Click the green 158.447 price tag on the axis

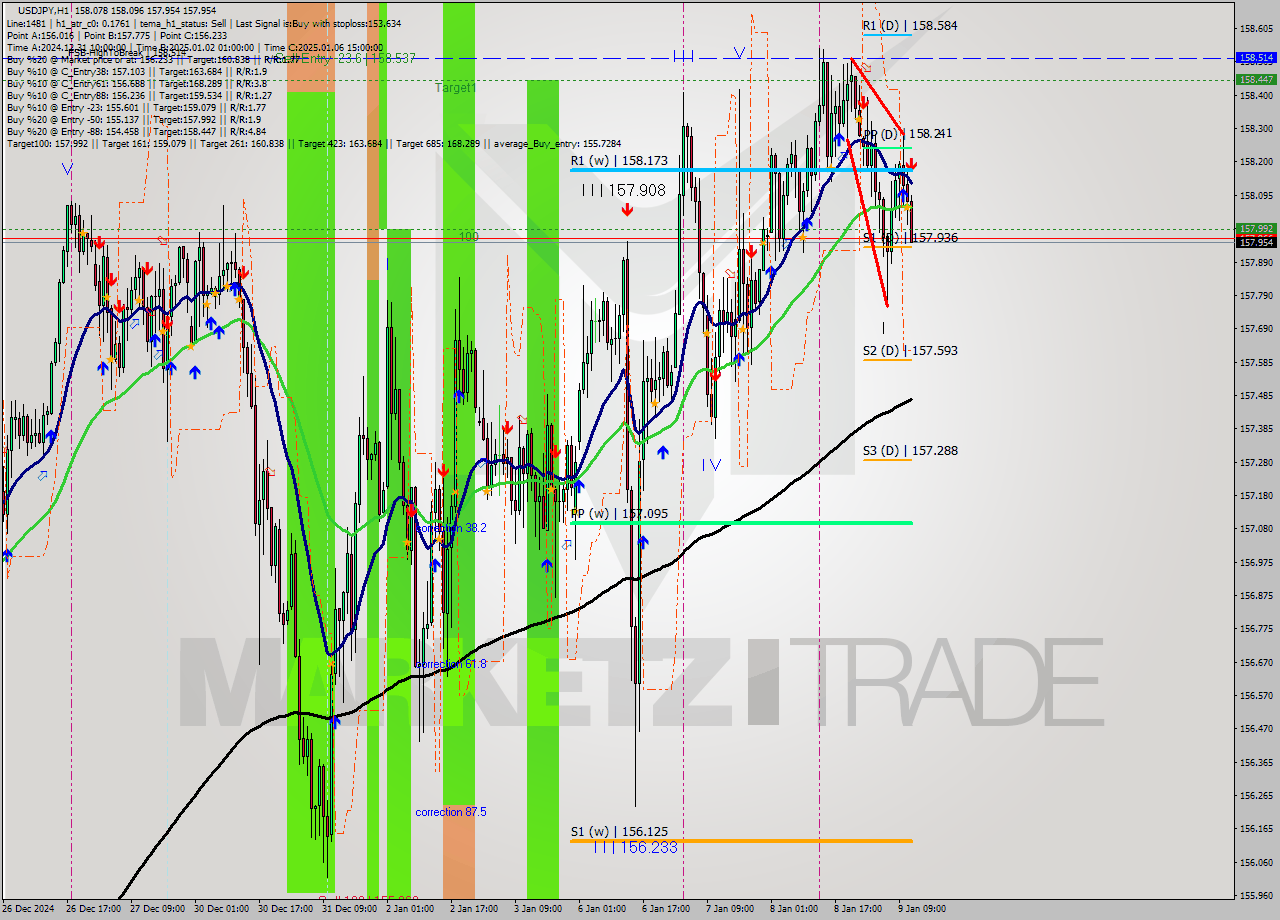point(1256,79)
